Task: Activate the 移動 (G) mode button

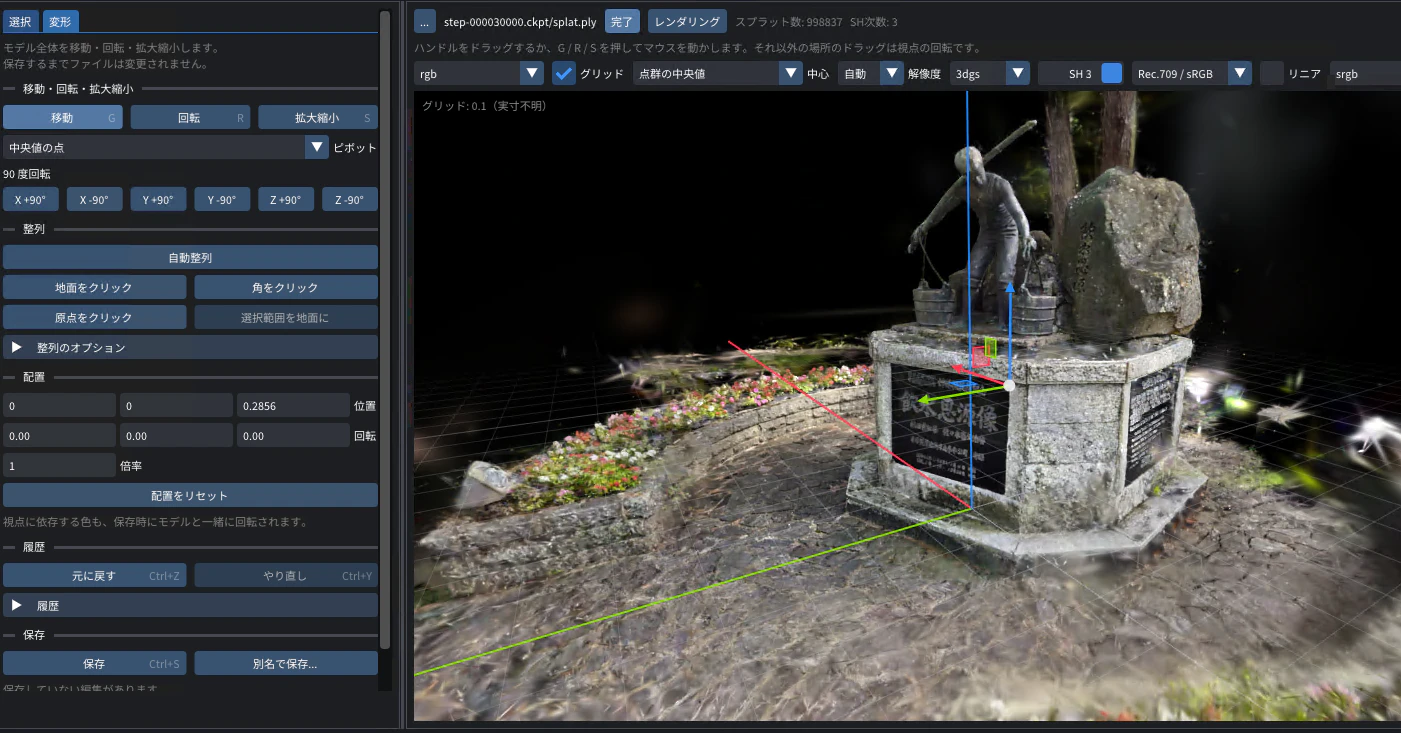Action: point(63,117)
